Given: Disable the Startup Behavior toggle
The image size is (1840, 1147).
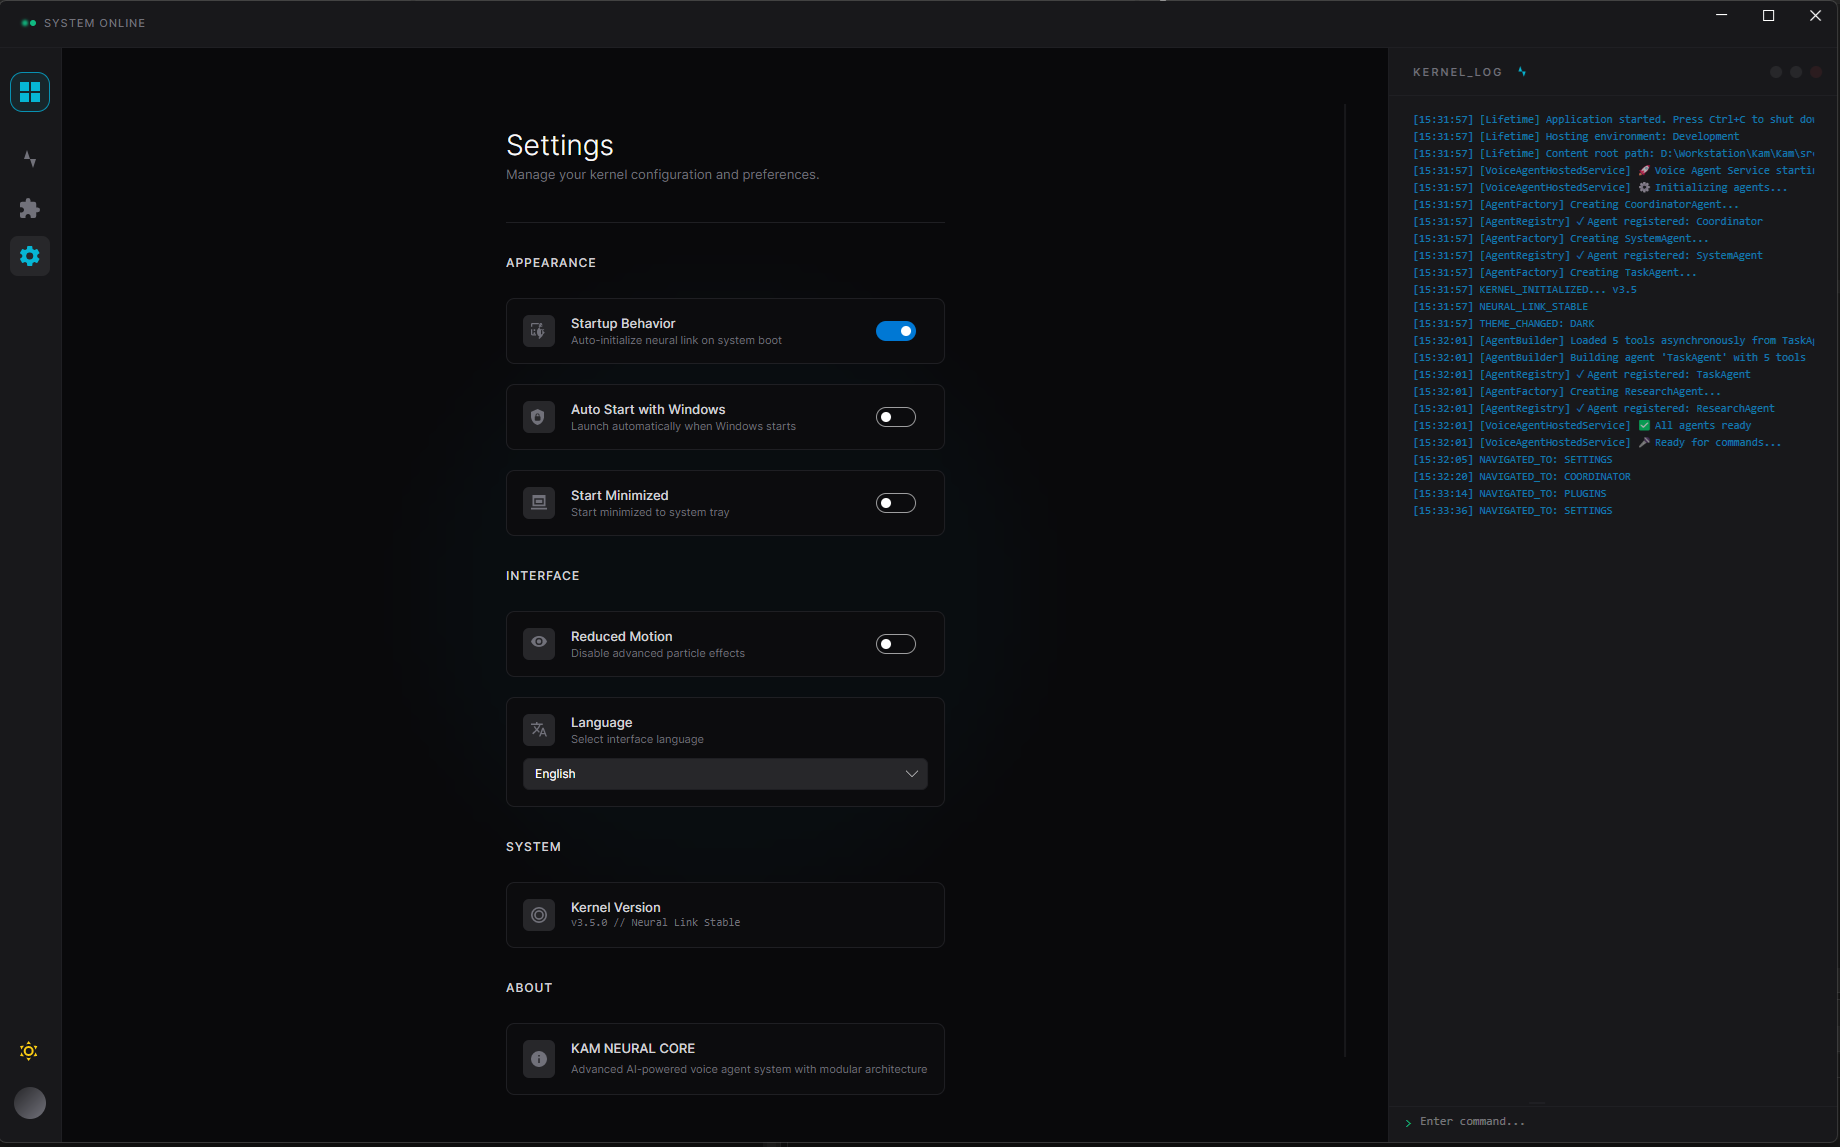Looking at the screenshot, I should 896,331.
